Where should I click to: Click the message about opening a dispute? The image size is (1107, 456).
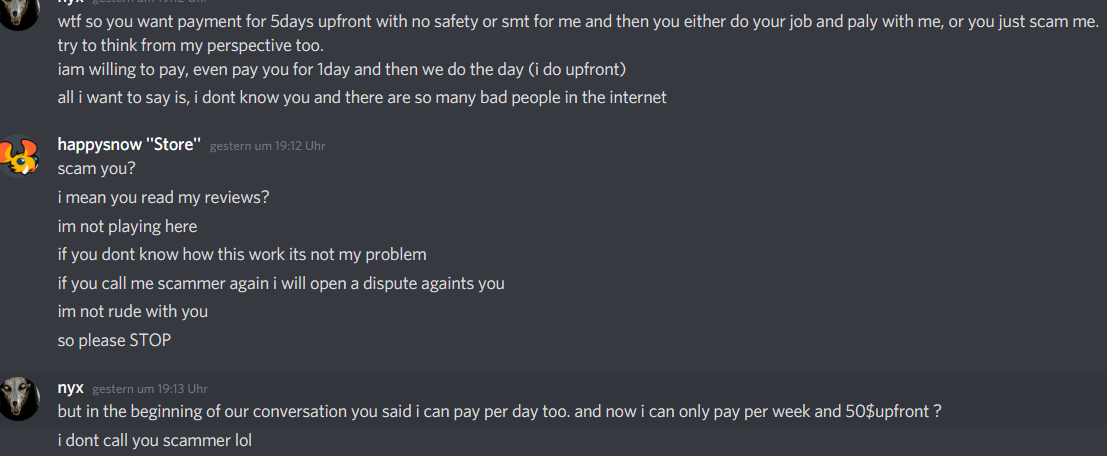[281, 284]
